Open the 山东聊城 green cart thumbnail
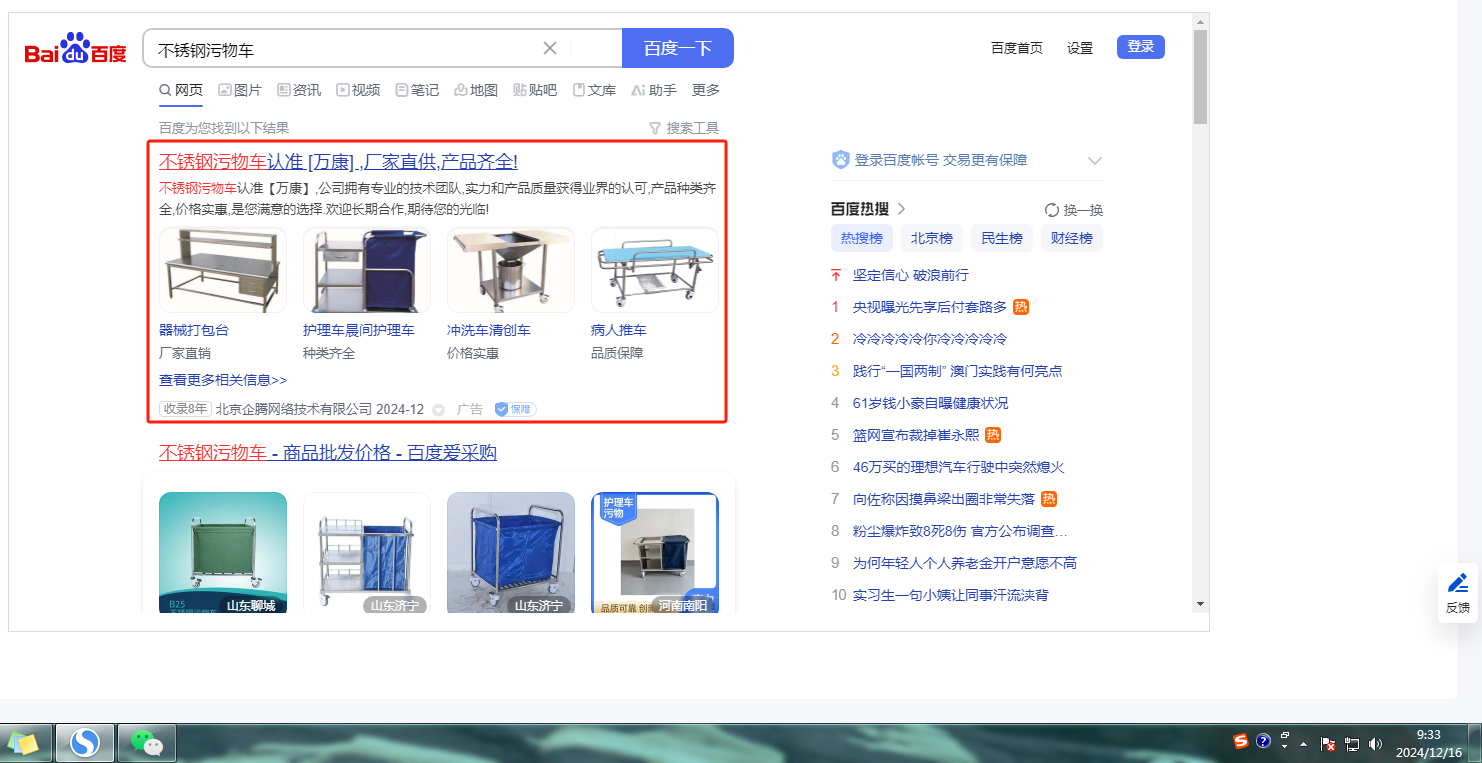Screen dimensions: 1482x763 coord(223,552)
